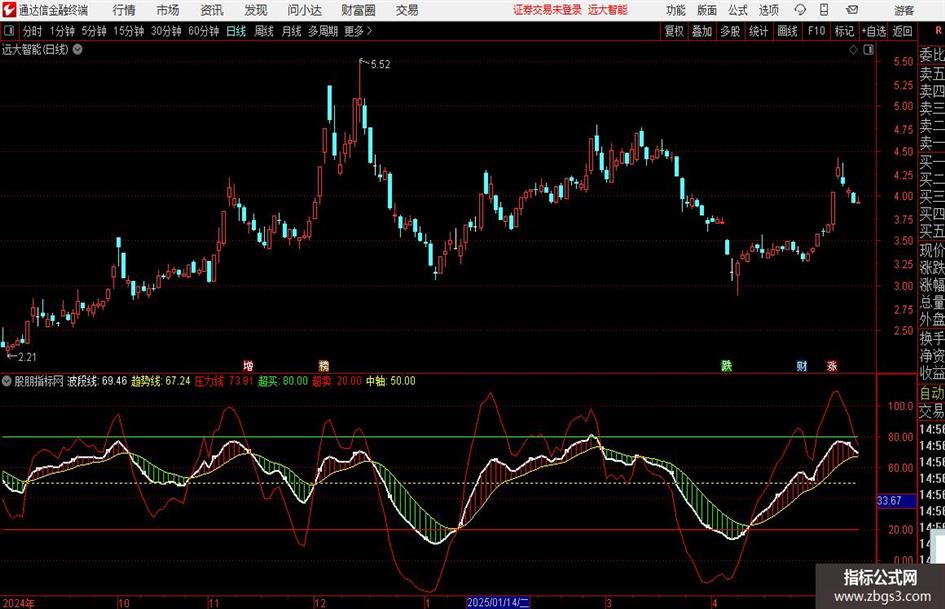Click the 画线 drawing tool button
This screenshot has width=945, height=609.
787,31
